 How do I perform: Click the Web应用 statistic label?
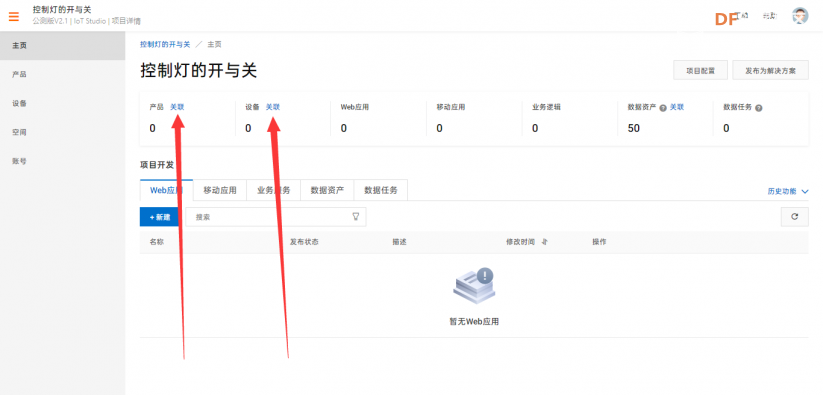[355, 107]
